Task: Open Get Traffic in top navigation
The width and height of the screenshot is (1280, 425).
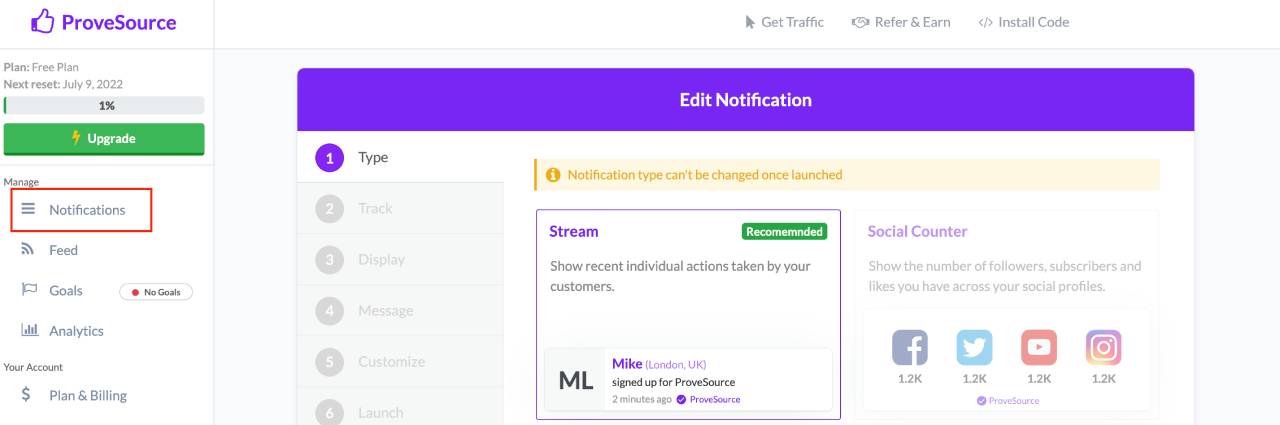Action: click(x=784, y=22)
